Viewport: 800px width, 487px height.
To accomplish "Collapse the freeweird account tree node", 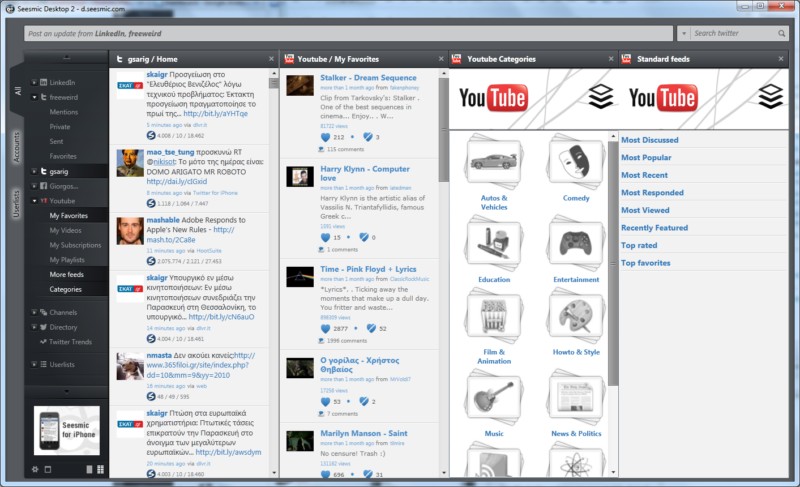I will point(34,97).
